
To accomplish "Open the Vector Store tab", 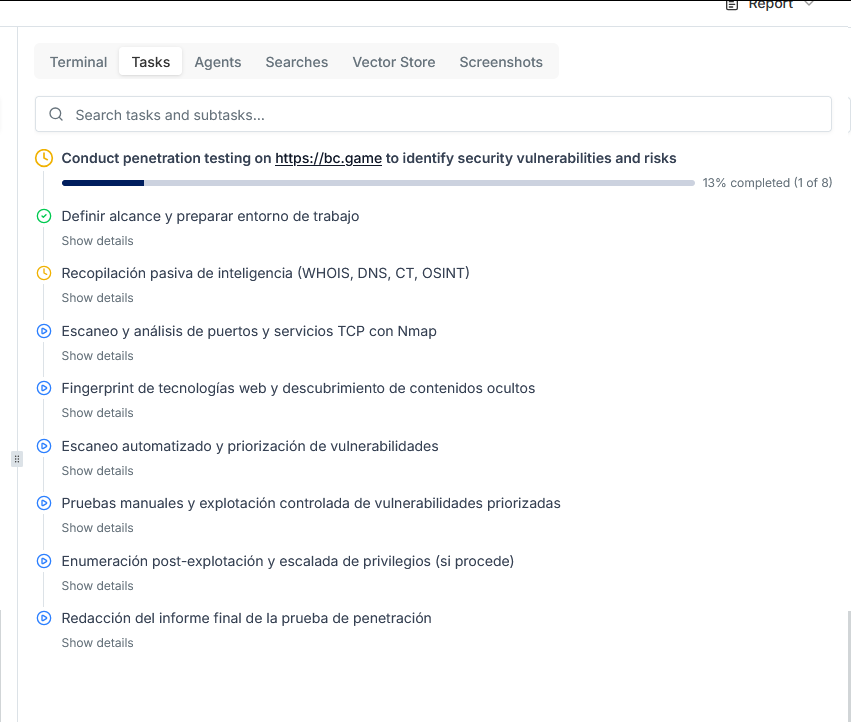I will click(x=393, y=62).
